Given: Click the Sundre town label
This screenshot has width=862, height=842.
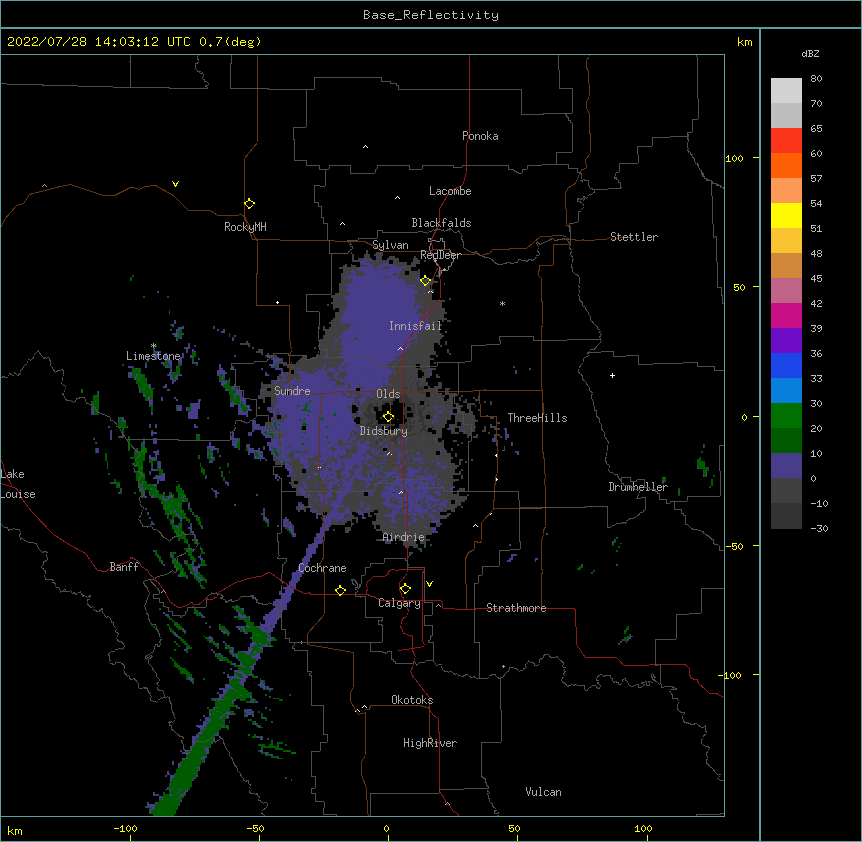Looking at the screenshot, I should [292, 391].
